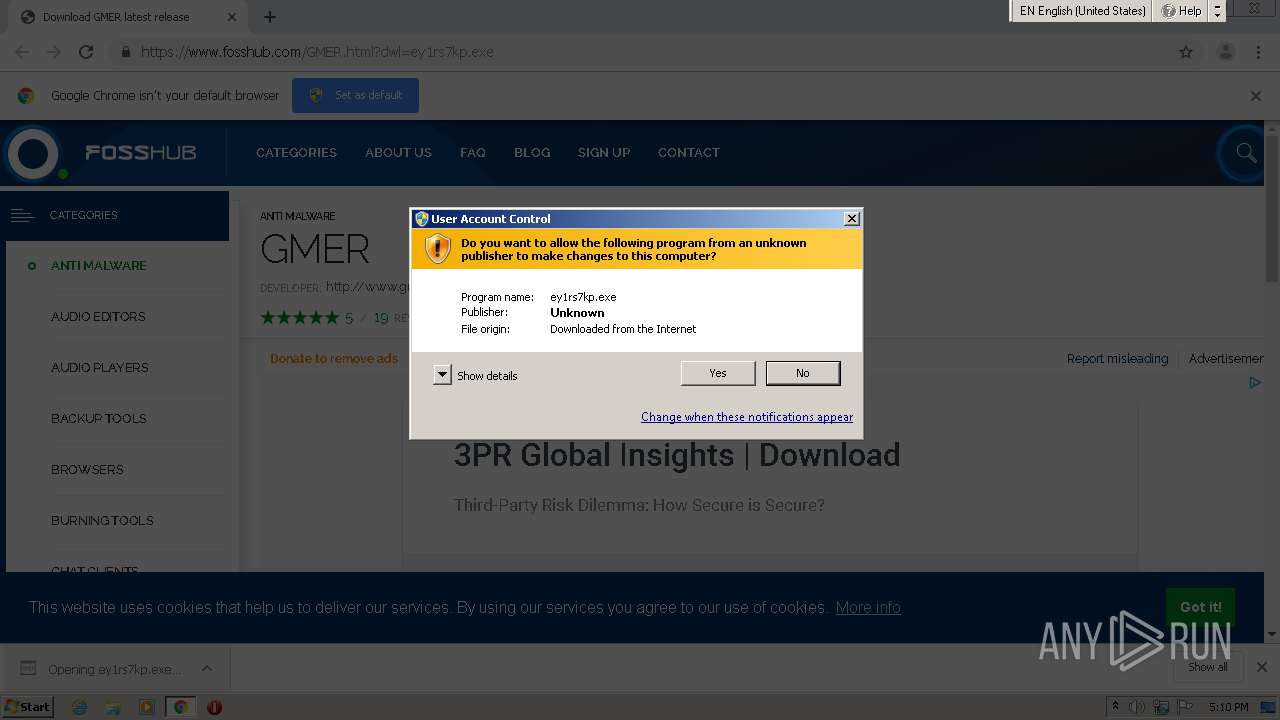This screenshot has height=720, width=1280.
Task: Select BURNING TOOLS category in sidebar
Action: (102, 521)
